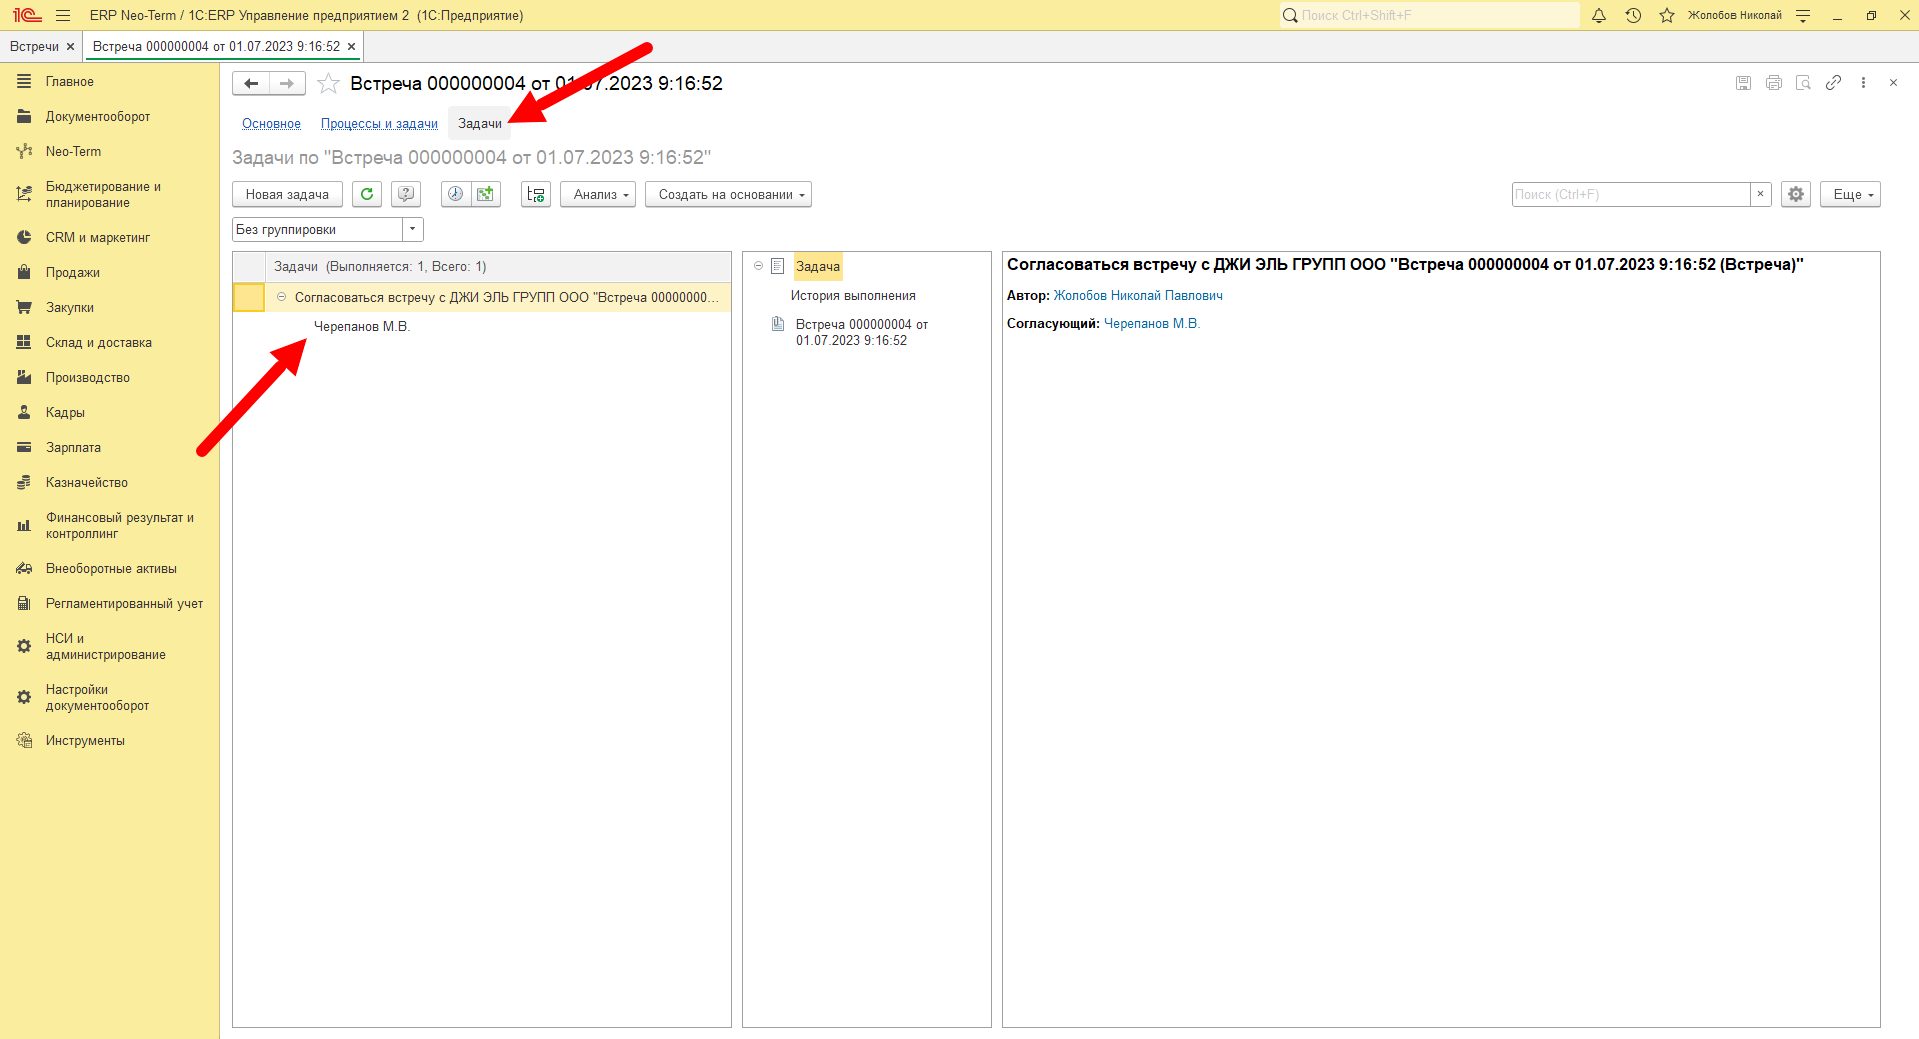Open list settings via the gear icon
The height and width of the screenshot is (1039, 1919).
(x=1796, y=194)
